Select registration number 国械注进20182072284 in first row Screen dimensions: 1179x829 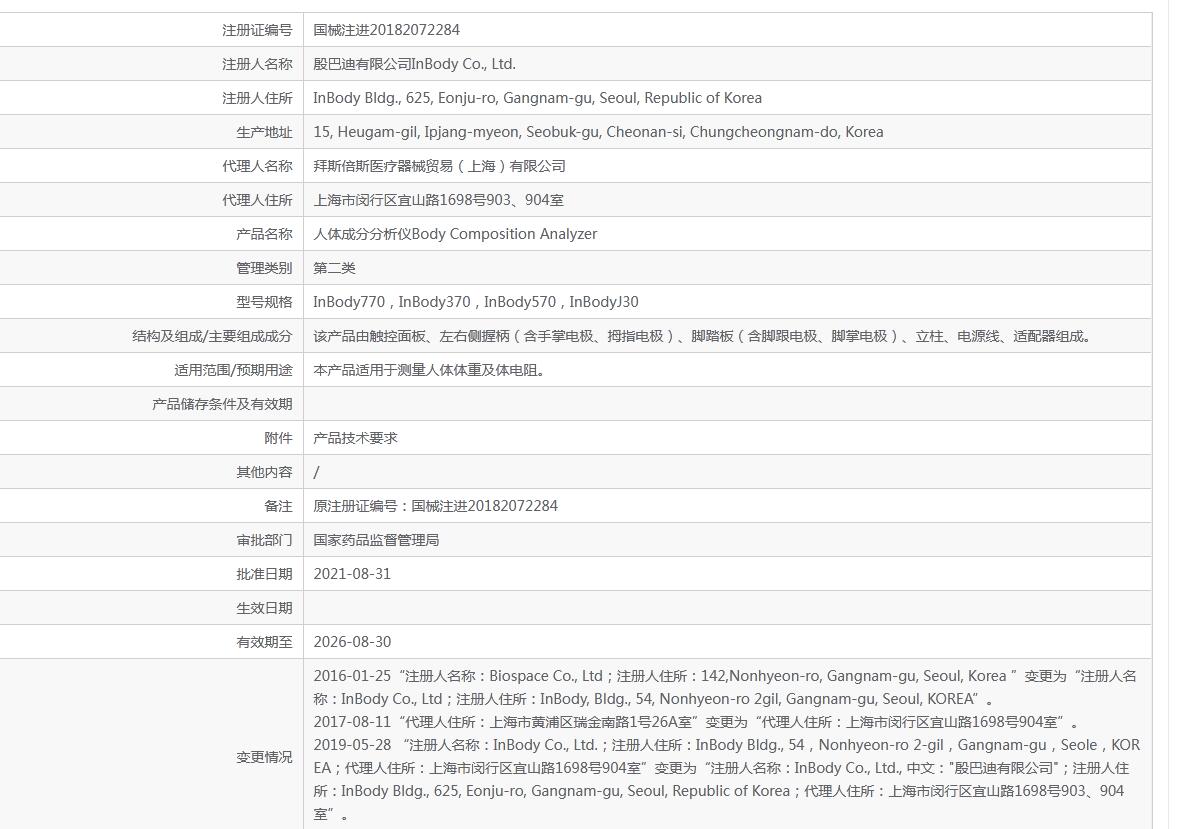(x=386, y=30)
